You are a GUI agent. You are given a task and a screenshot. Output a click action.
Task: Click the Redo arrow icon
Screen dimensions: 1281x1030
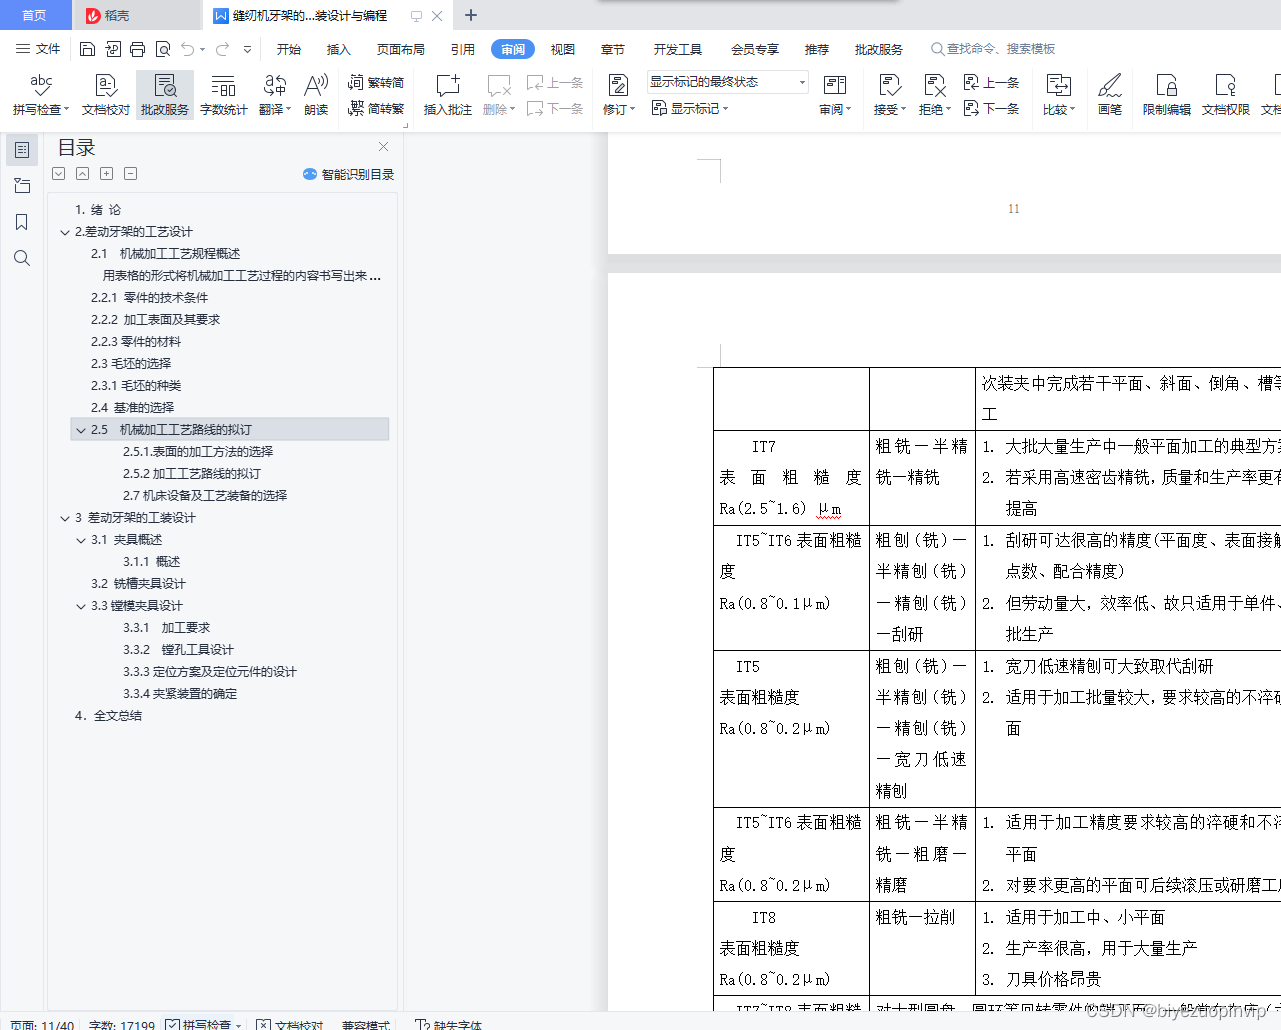coord(222,49)
